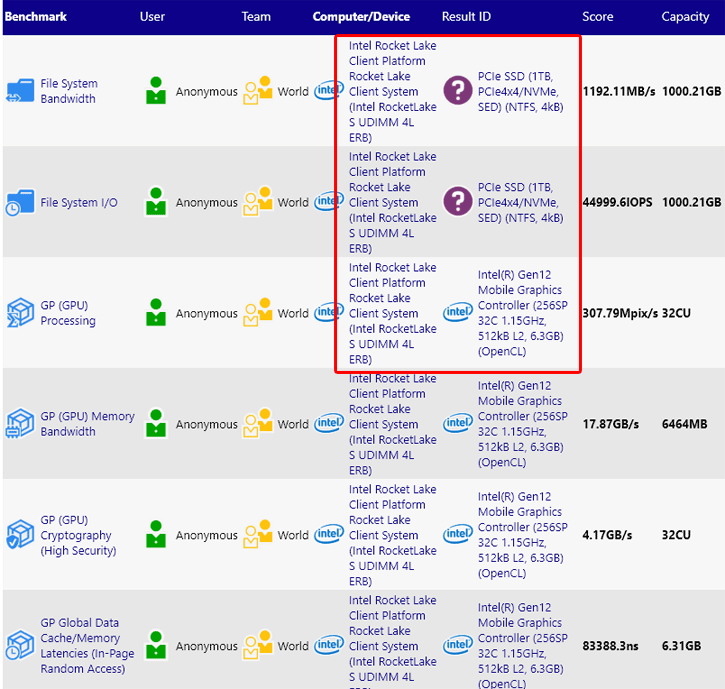
Task: Click the purple question mark icon in File System Bandwidth row
Action: coord(458,91)
